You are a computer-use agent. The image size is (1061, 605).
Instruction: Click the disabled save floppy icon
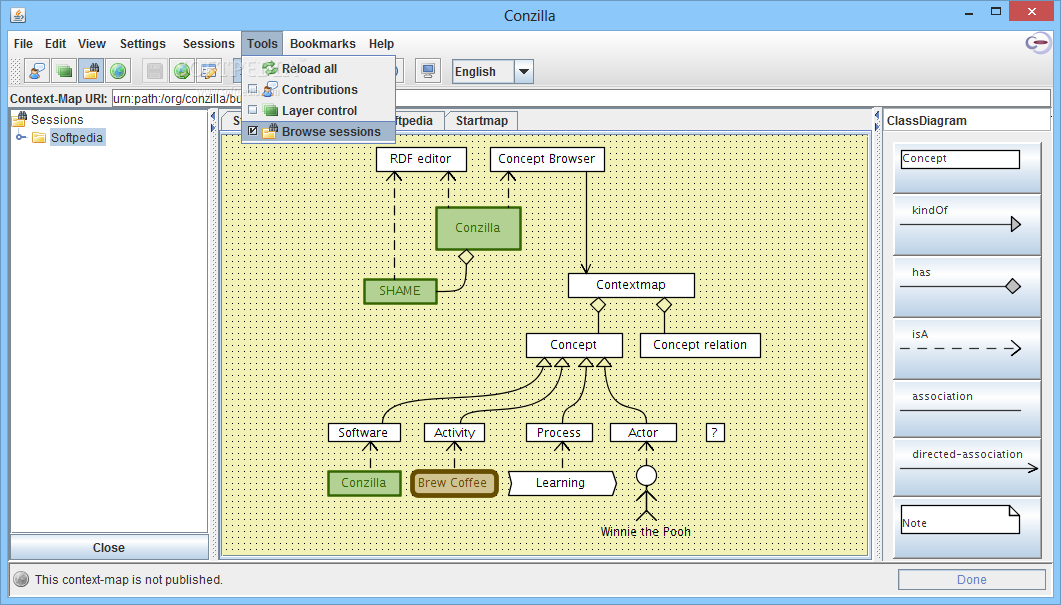point(155,71)
